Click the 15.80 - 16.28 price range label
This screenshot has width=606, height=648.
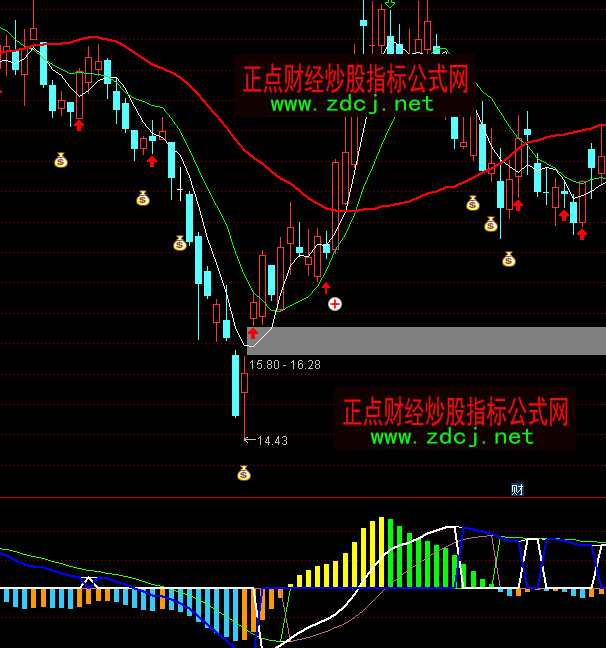tap(285, 365)
